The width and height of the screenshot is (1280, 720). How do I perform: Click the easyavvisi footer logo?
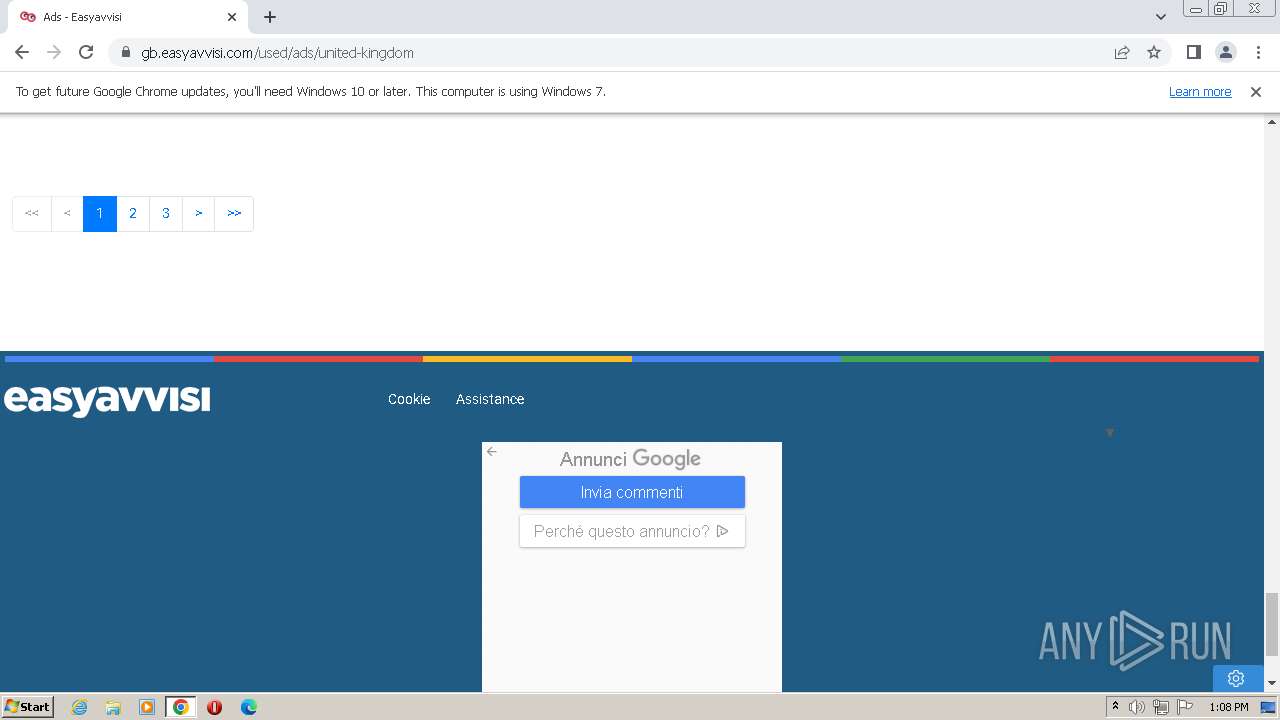(107, 400)
